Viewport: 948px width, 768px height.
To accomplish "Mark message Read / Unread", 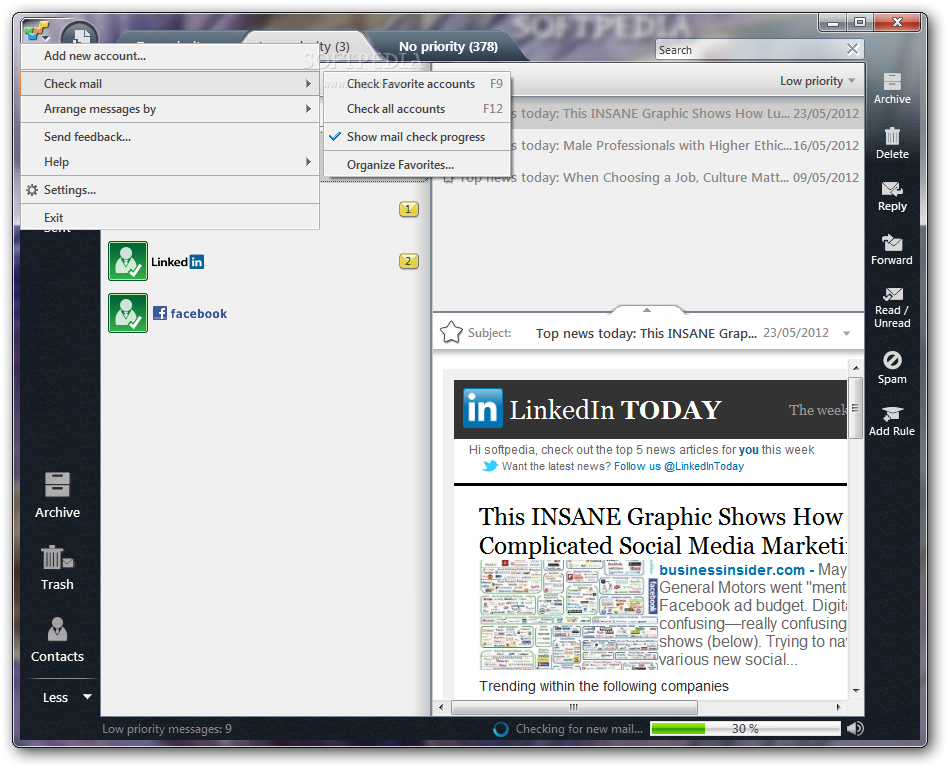I will coord(892,307).
